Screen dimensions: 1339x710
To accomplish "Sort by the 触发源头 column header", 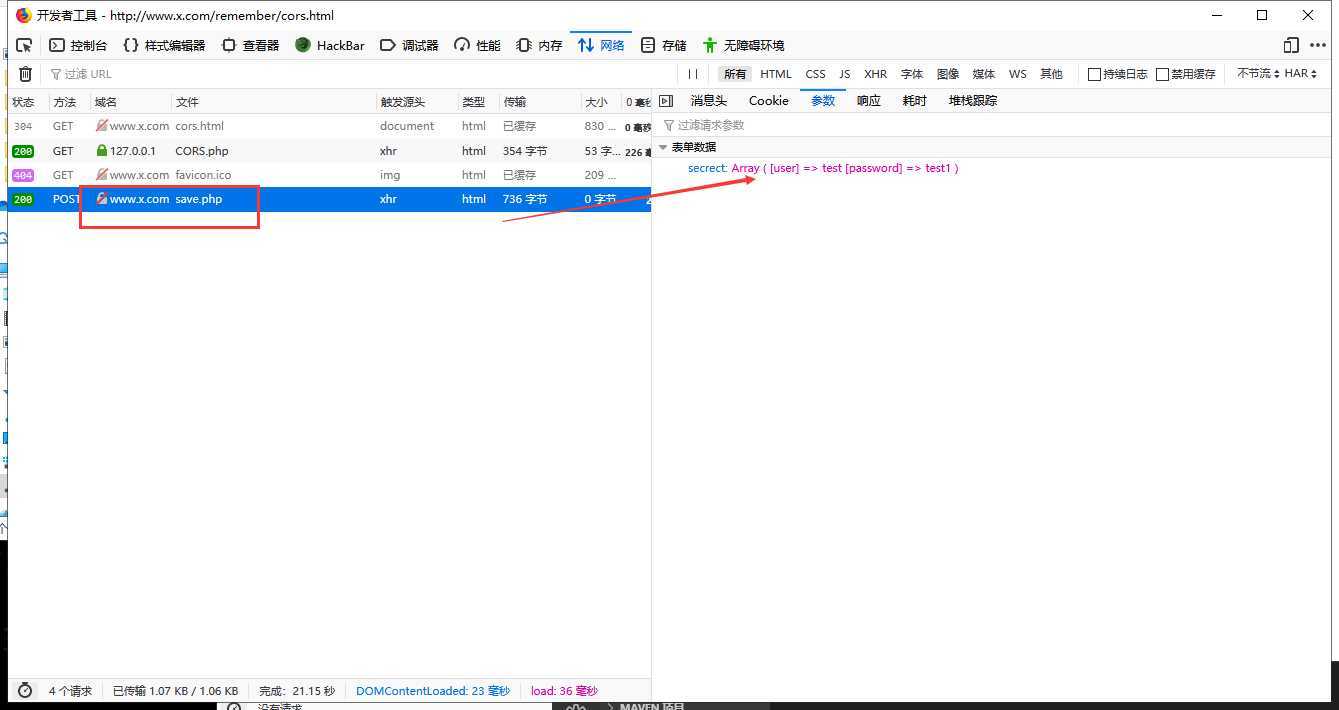I will [417, 102].
